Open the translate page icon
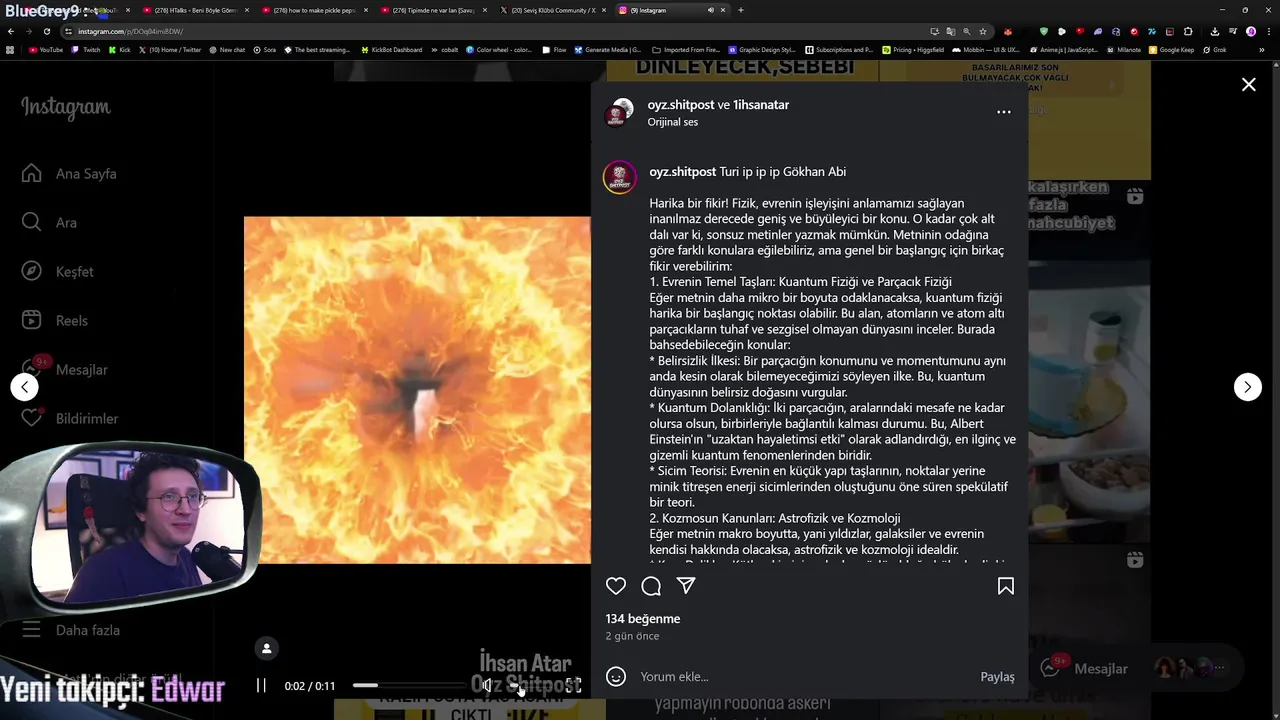This screenshot has width=1280, height=720. coord(950,31)
